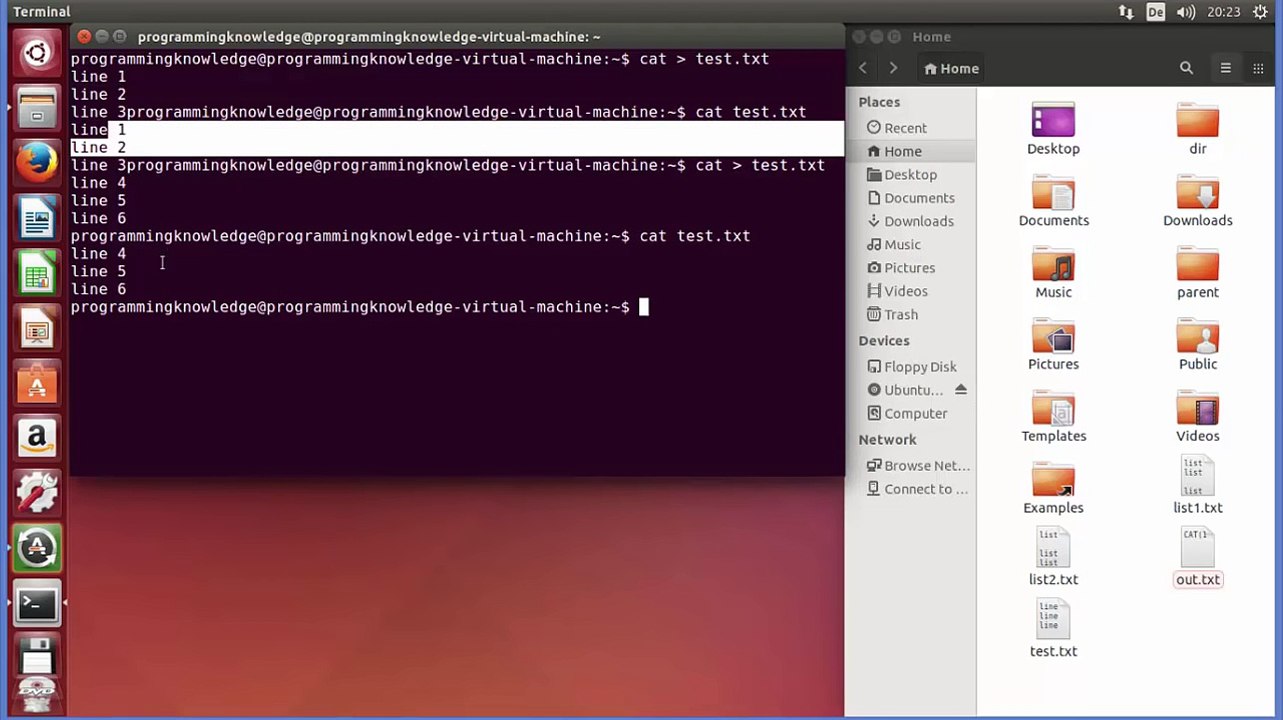Open Pictures in Places sidebar
Screen dimensions: 1283x720
pos(909,268)
